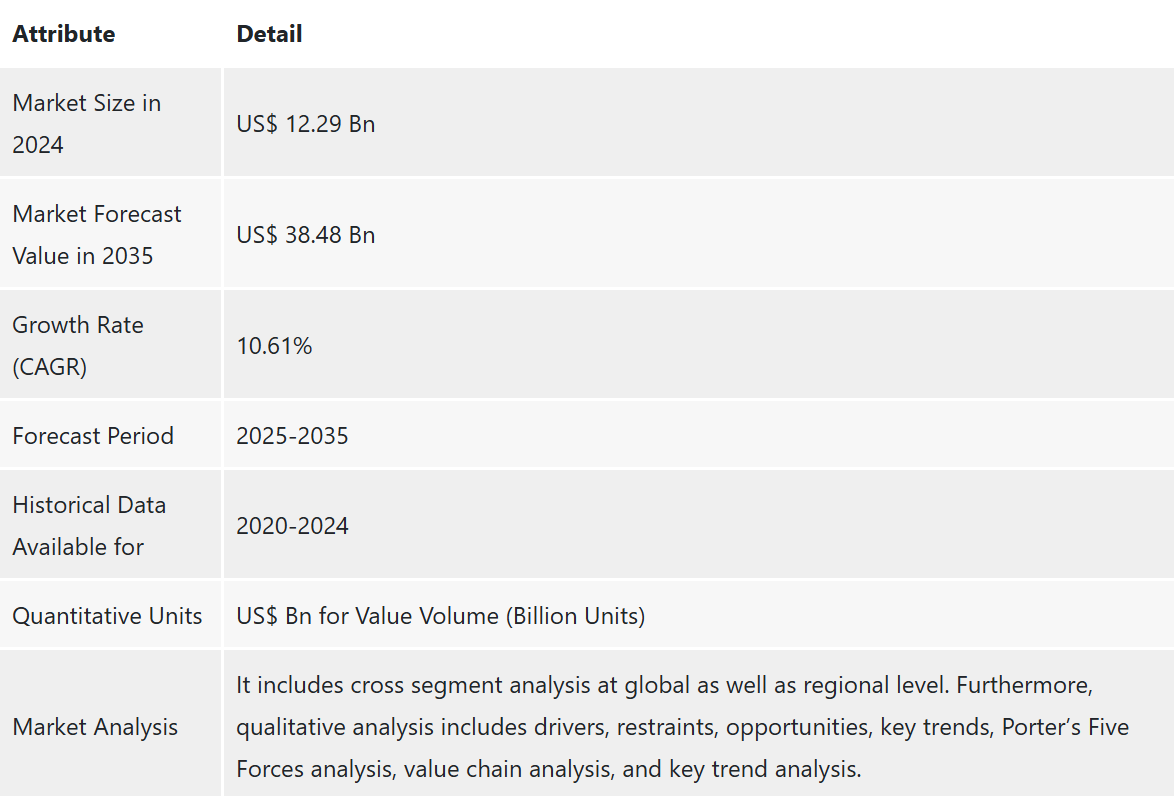Viewport: 1174px width, 796px height.
Task: Select the Market Analysis label
Action: (x=95, y=726)
